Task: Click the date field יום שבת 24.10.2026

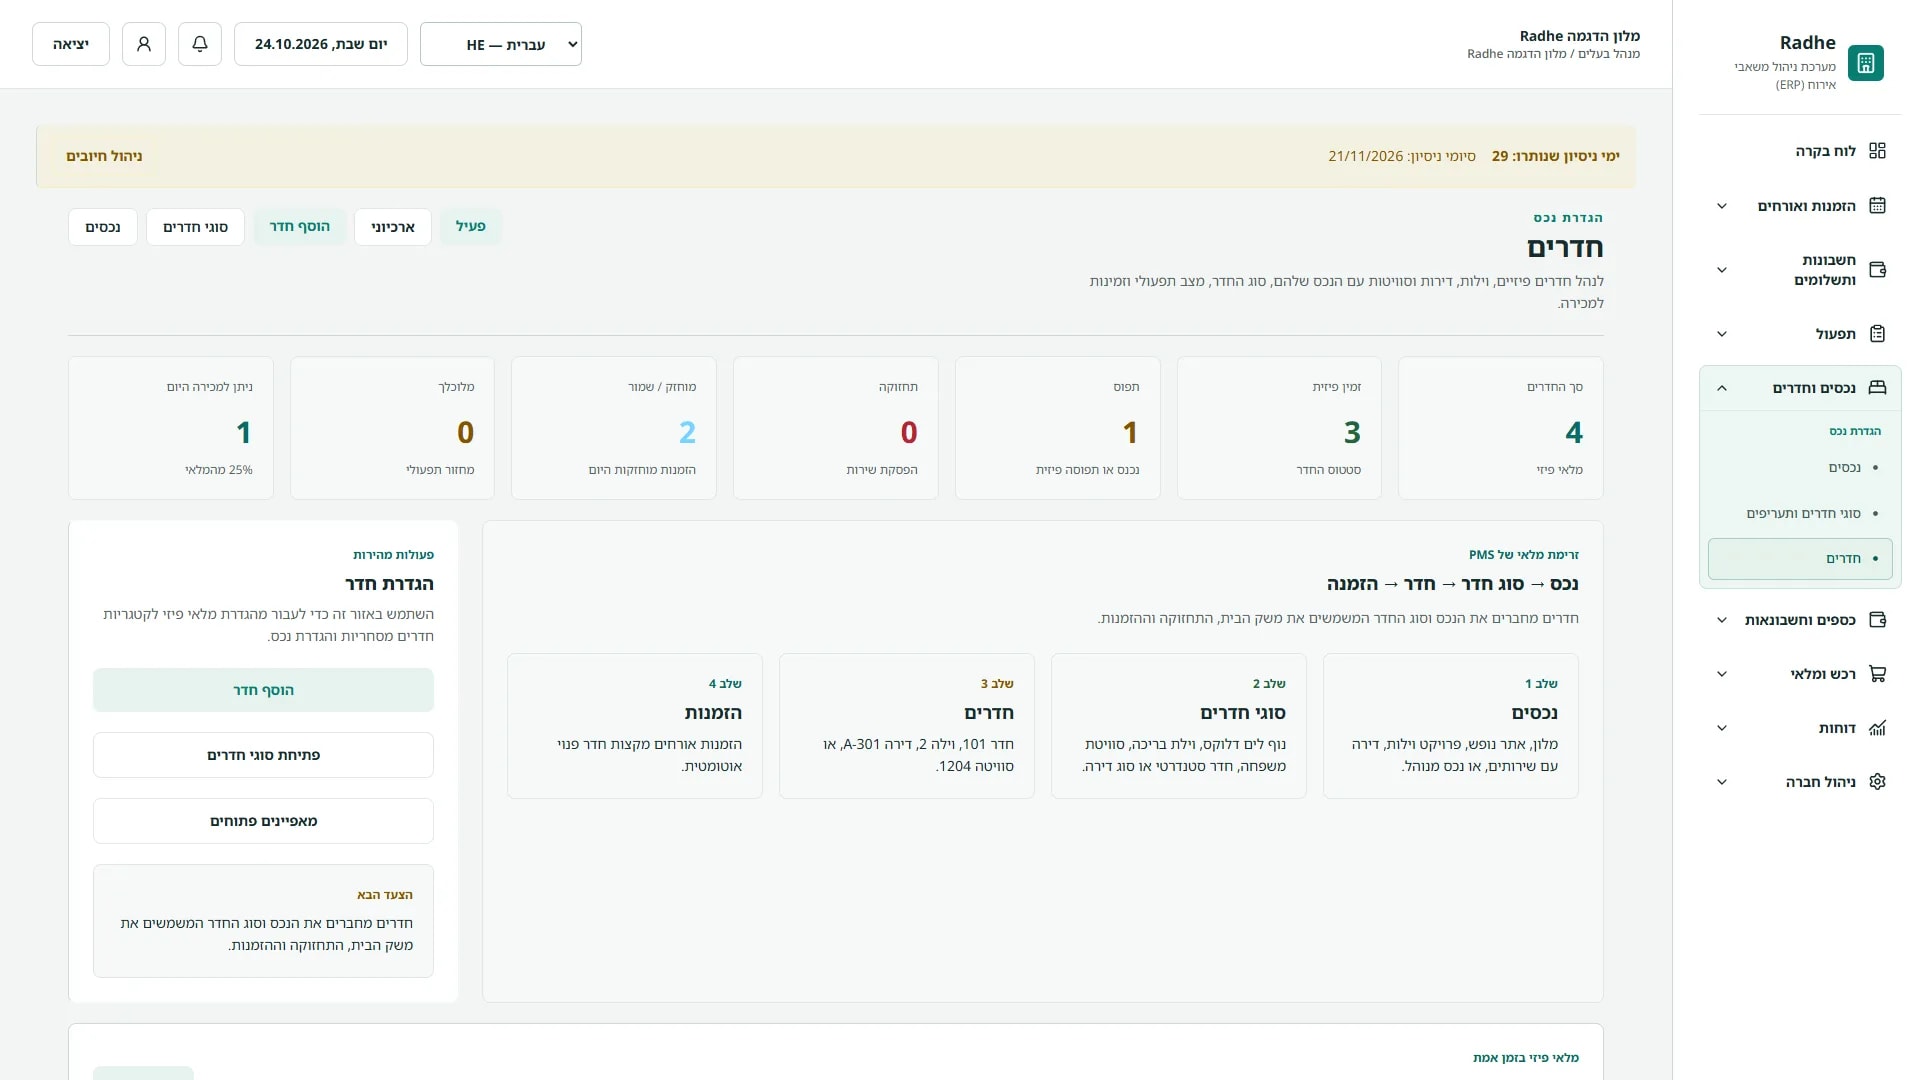Action: (x=321, y=44)
